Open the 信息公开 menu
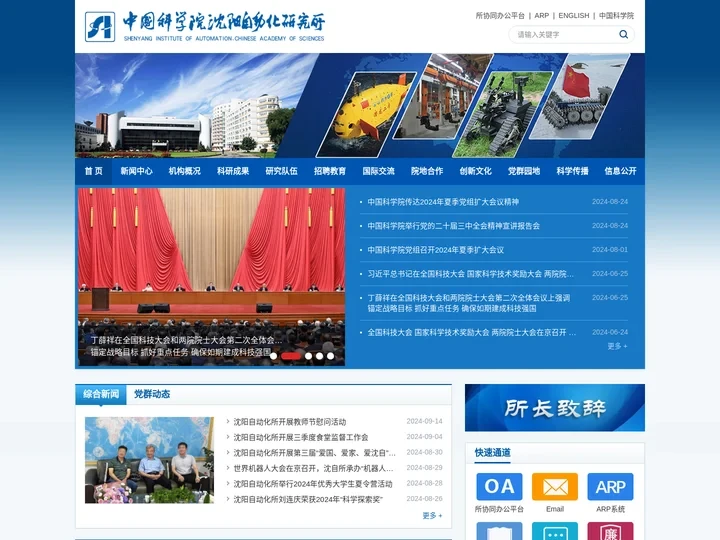This screenshot has height=540, width=720. pos(620,171)
